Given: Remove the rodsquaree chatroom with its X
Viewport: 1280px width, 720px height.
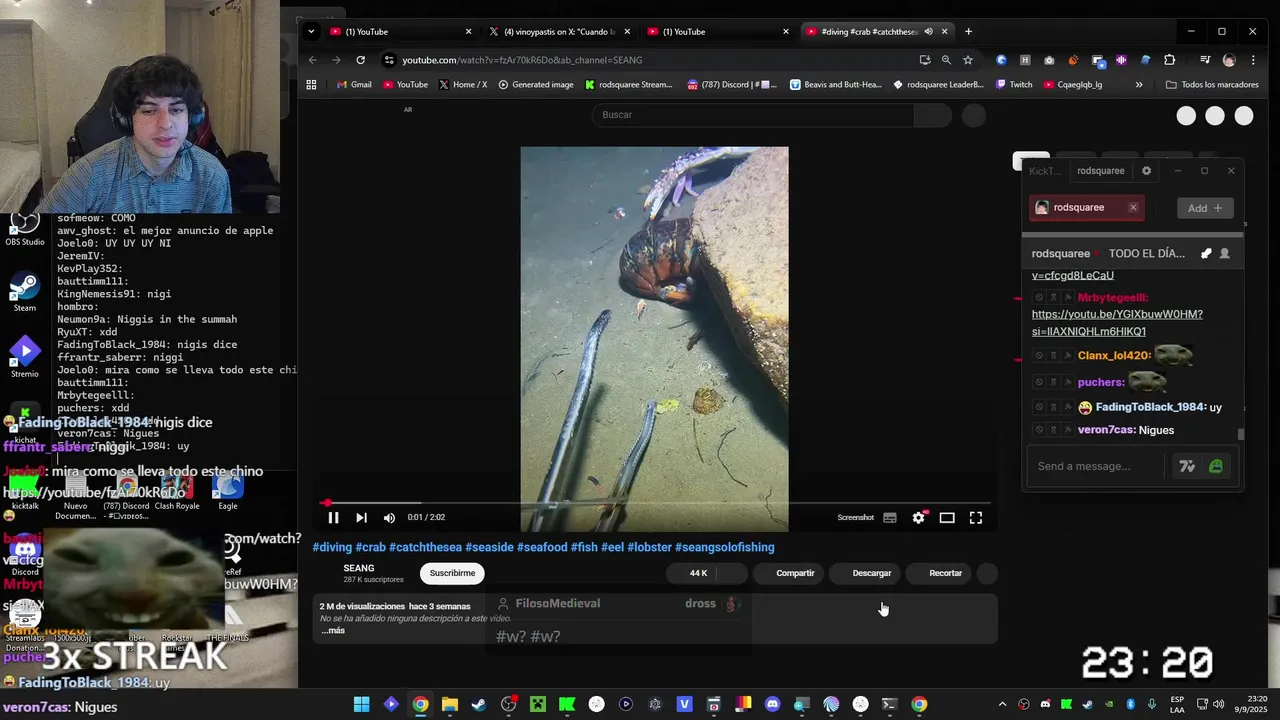Looking at the screenshot, I should tap(1133, 208).
